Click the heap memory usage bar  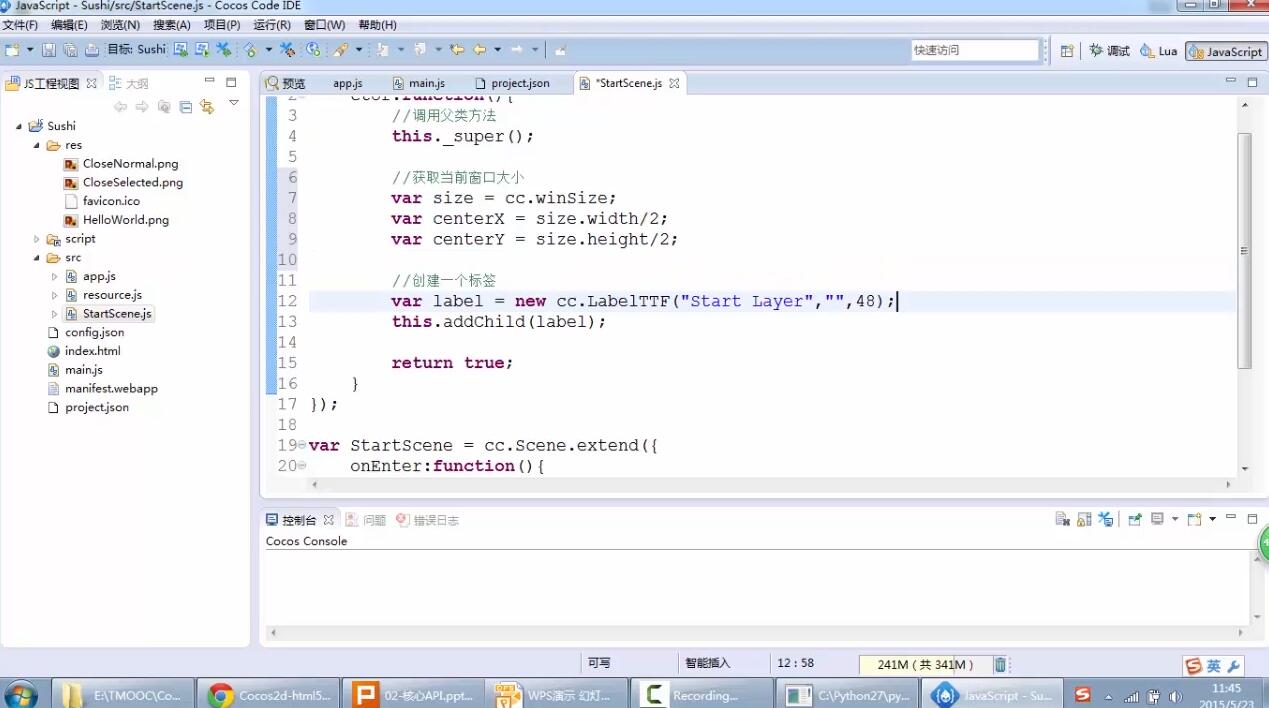pos(924,664)
